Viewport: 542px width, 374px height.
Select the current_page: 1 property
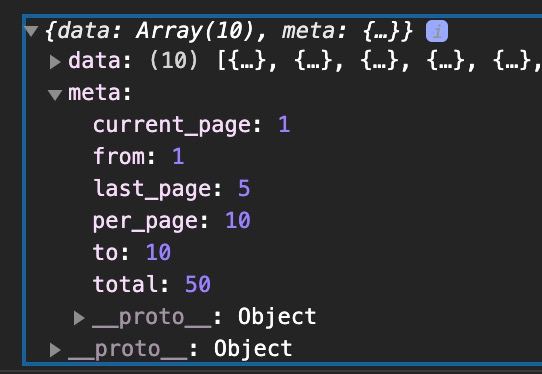(191, 125)
